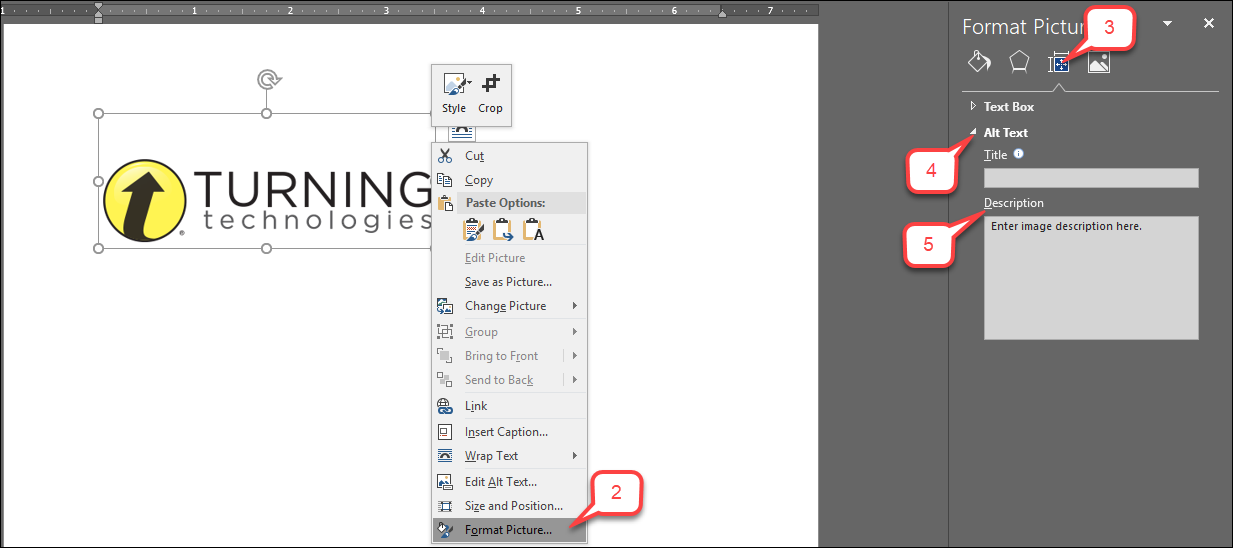This screenshot has height=548, width=1233.
Task: Click the Change Picture icon
Action: (x=445, y=306)
